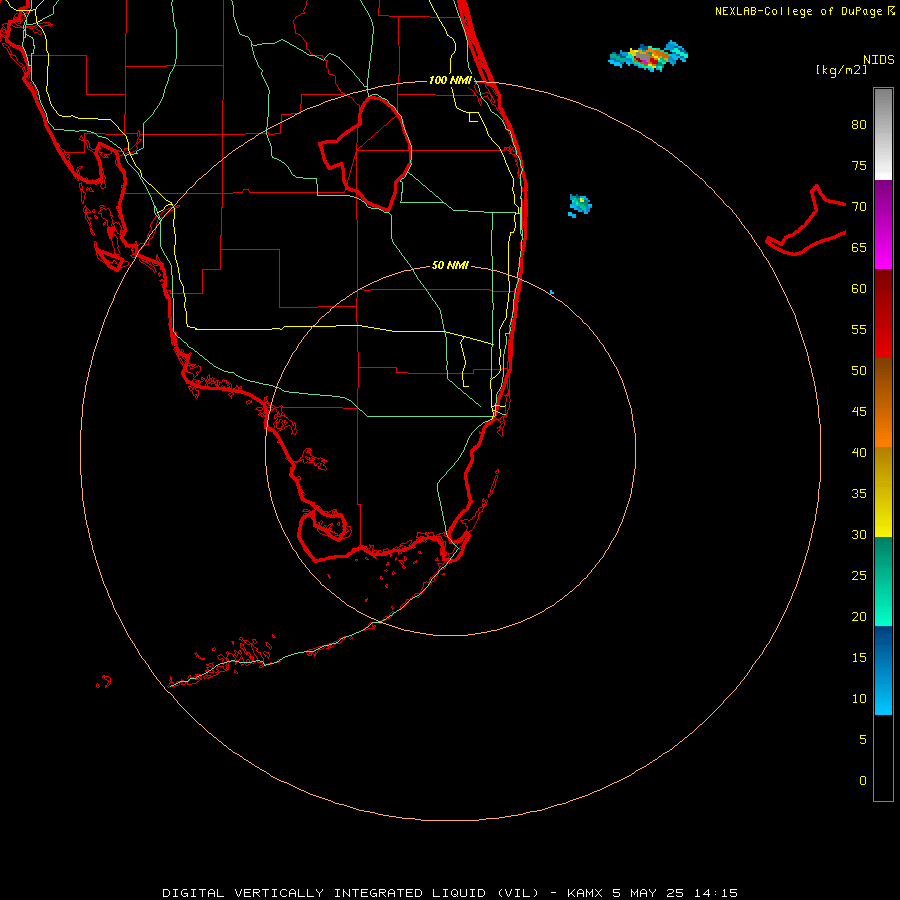Image resolution: width=900 pixels, height=900 pixels.
Task: Click the 60 value on the color scale
Action: pos(859,289)
